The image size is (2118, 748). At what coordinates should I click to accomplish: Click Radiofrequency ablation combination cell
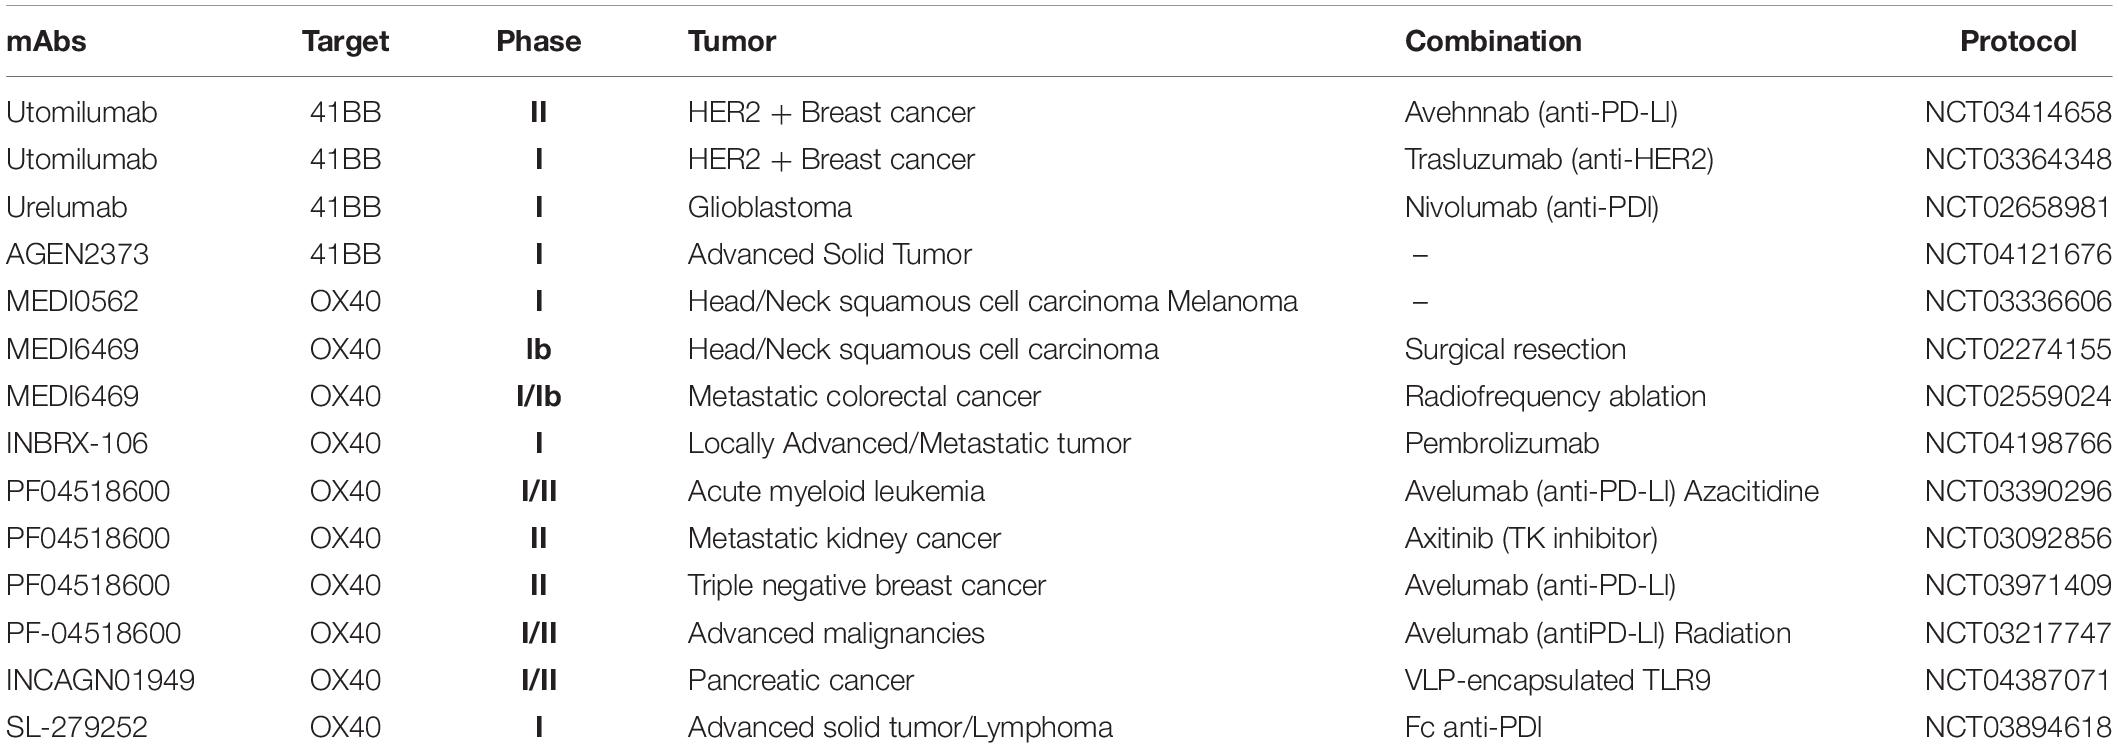pyautogui.click(x=1555, y=396)
